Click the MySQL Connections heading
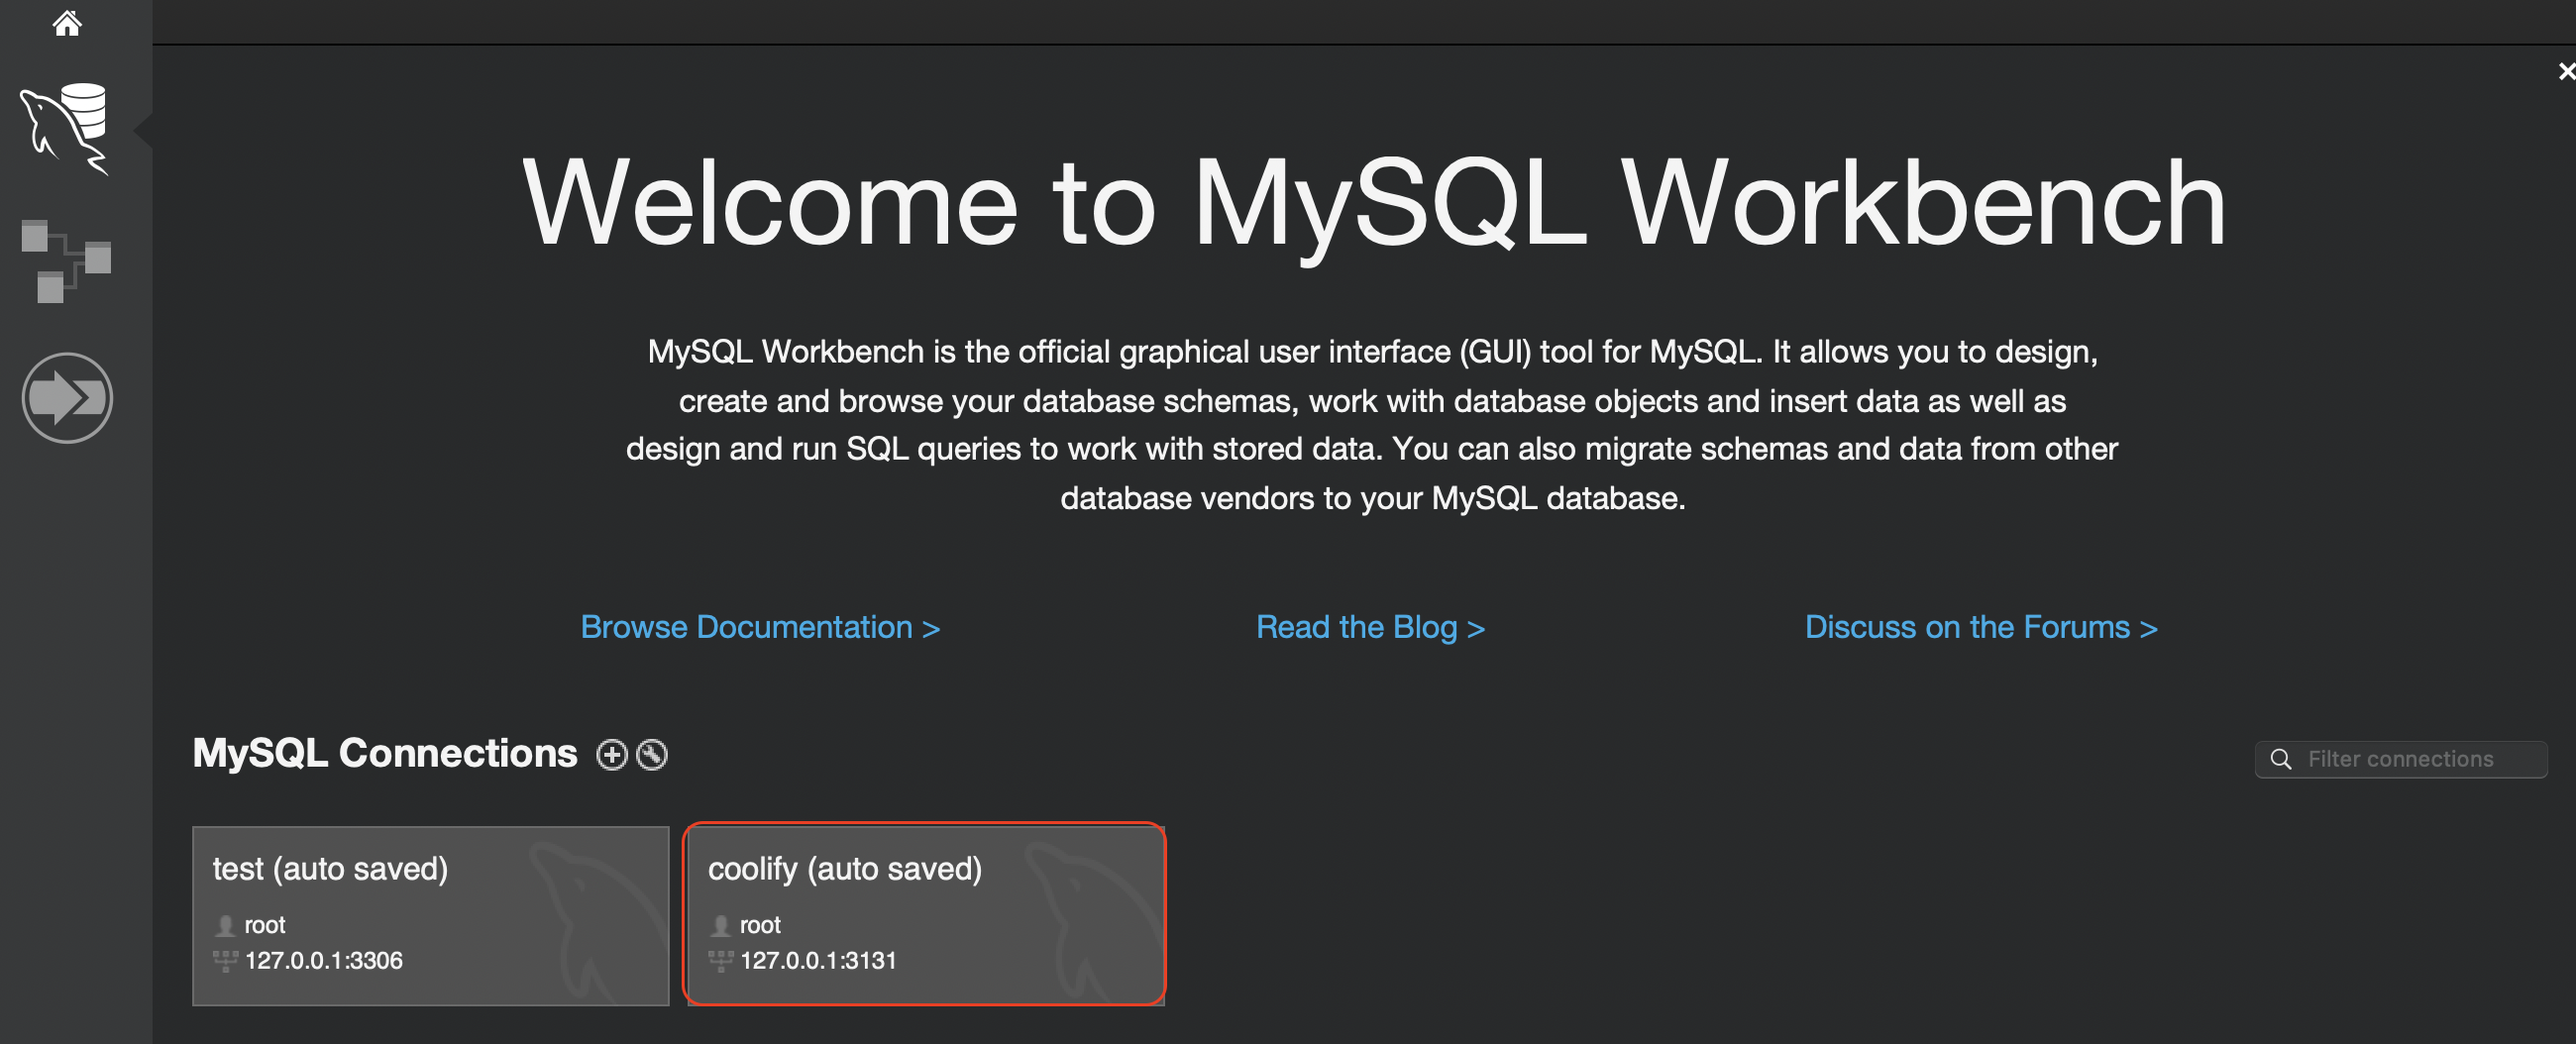This screenshot has height=1044, width=2576. coord(385,753)
